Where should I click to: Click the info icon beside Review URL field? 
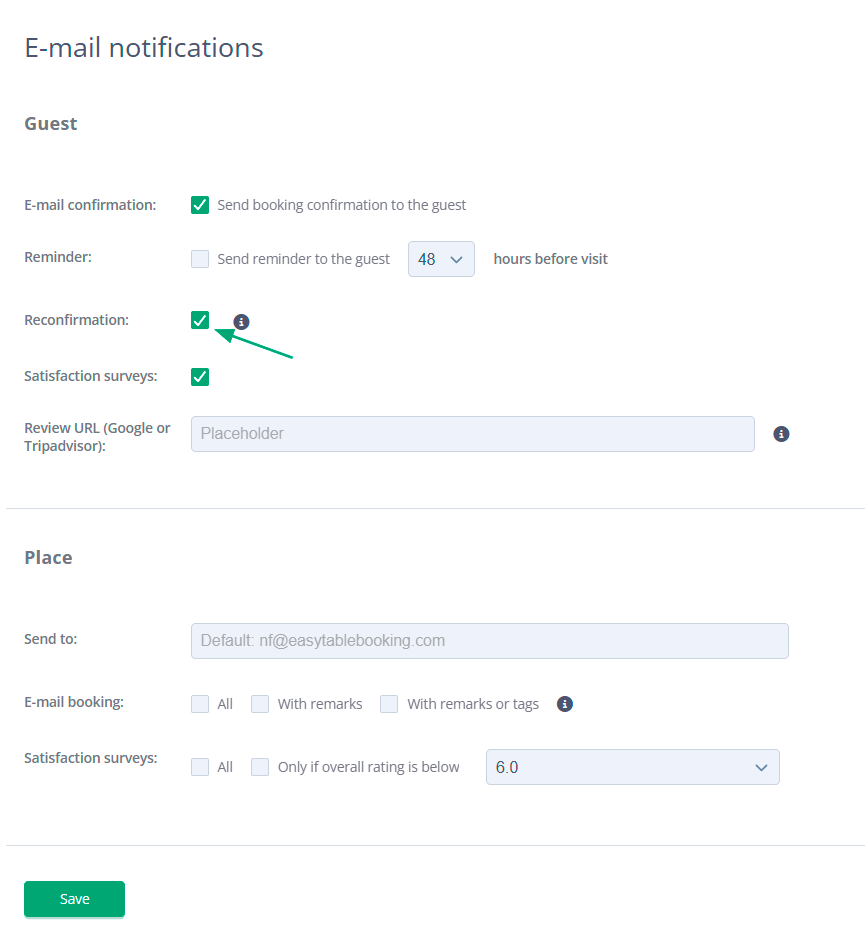tap(781, 434)
